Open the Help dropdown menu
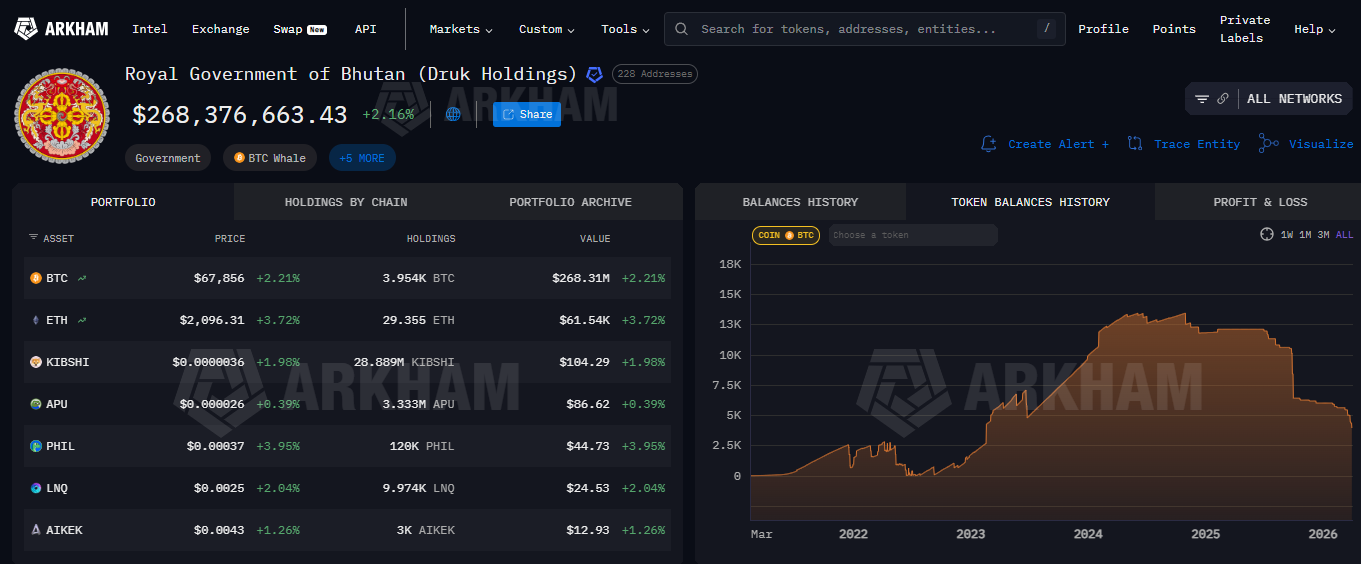 tap(1315, 29)
